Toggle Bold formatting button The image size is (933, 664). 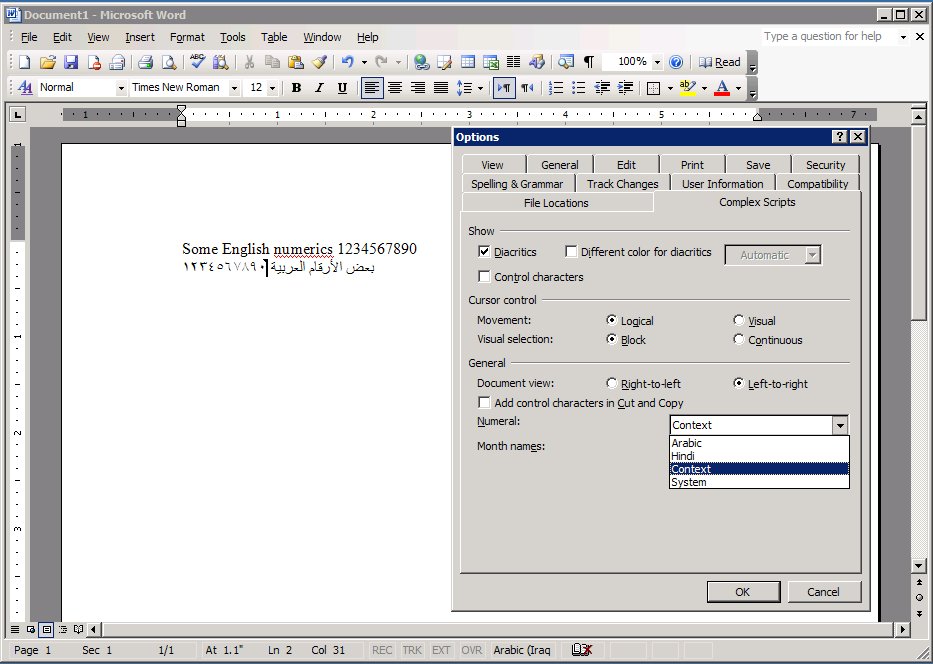point(296,88)
